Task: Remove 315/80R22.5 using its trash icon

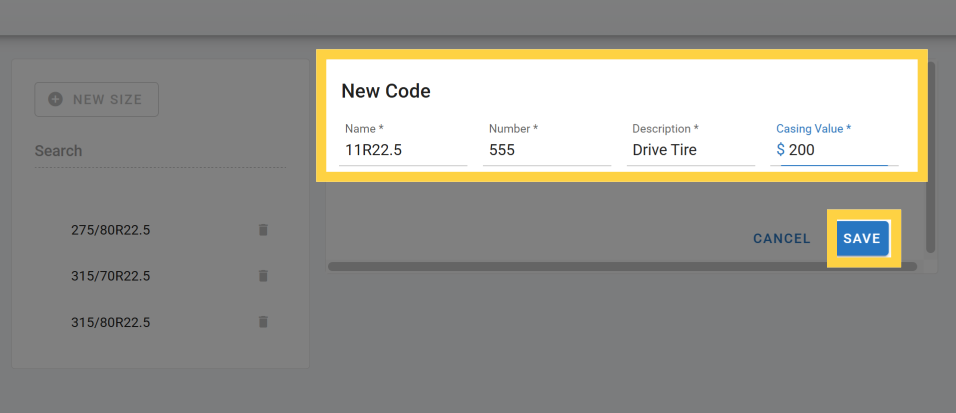Action: (263, 322)
